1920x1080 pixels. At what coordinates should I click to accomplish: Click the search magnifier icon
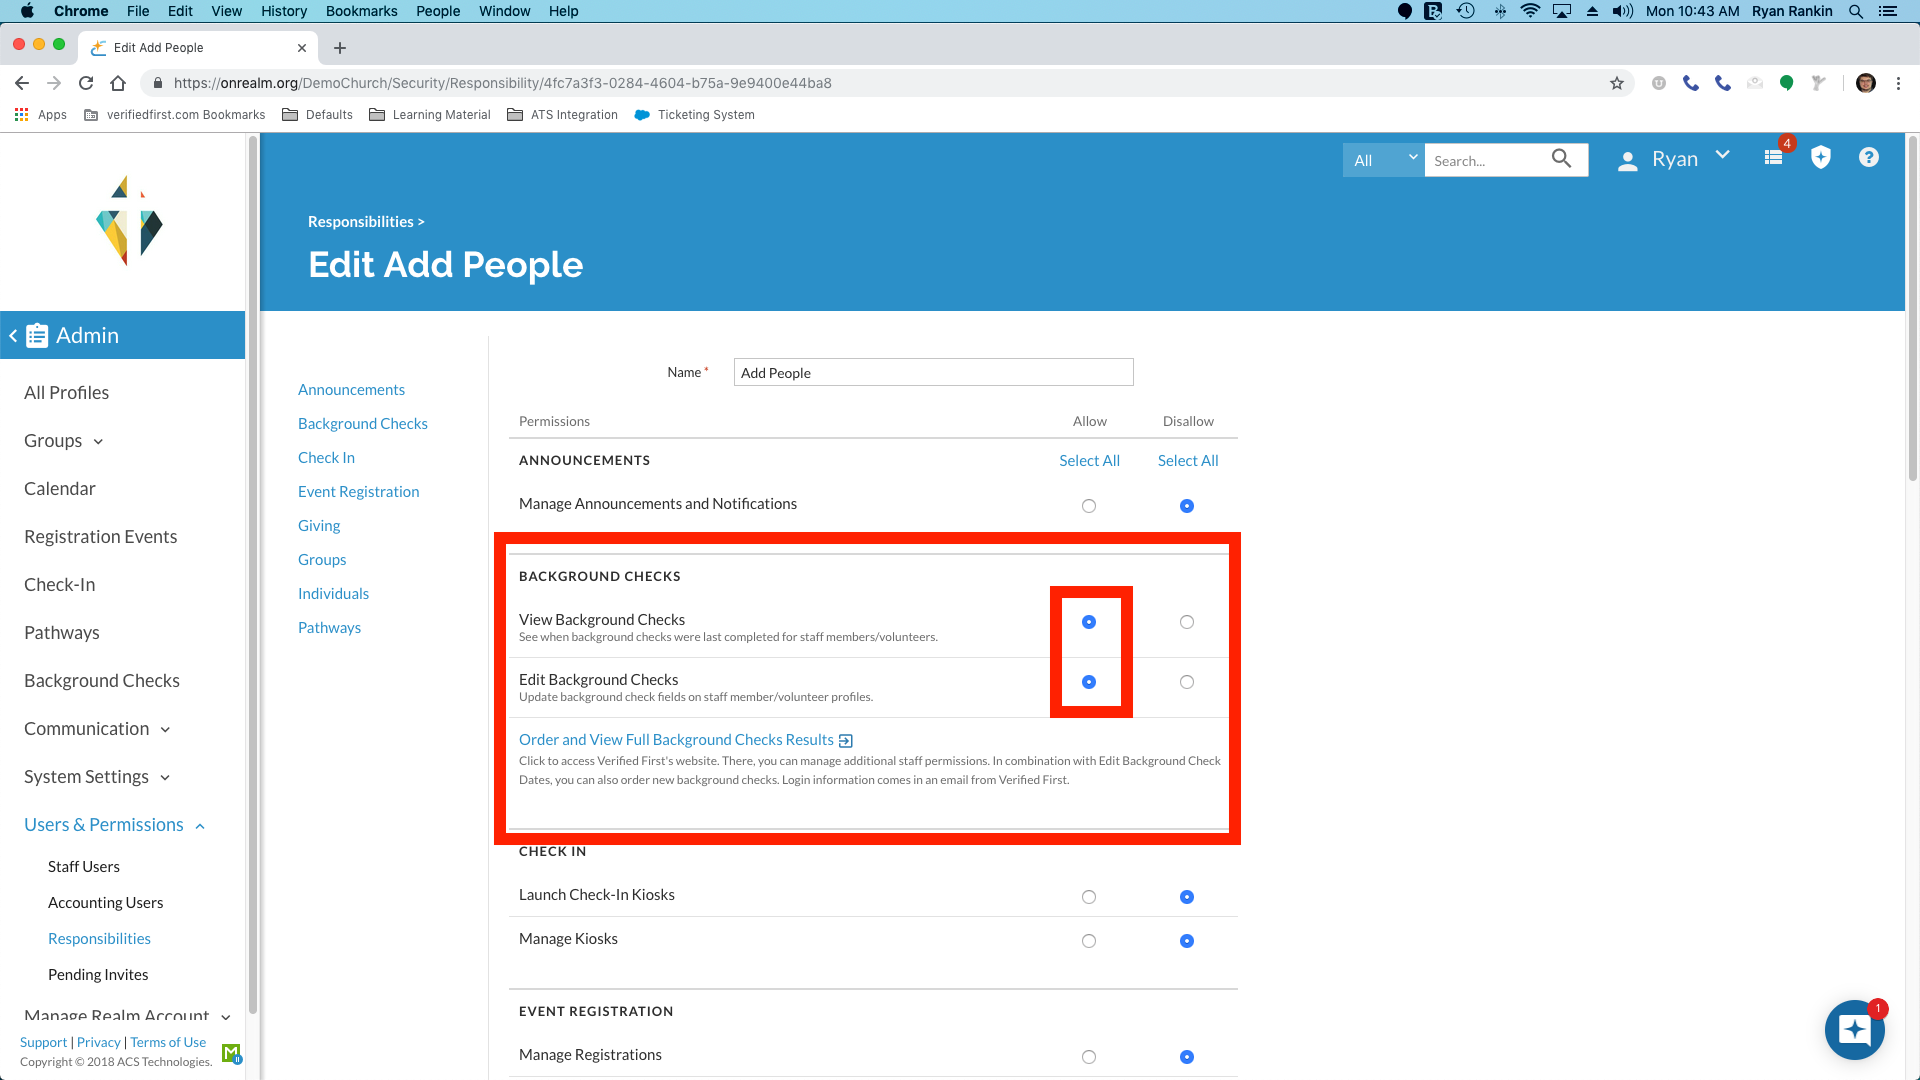[1561, 159]
